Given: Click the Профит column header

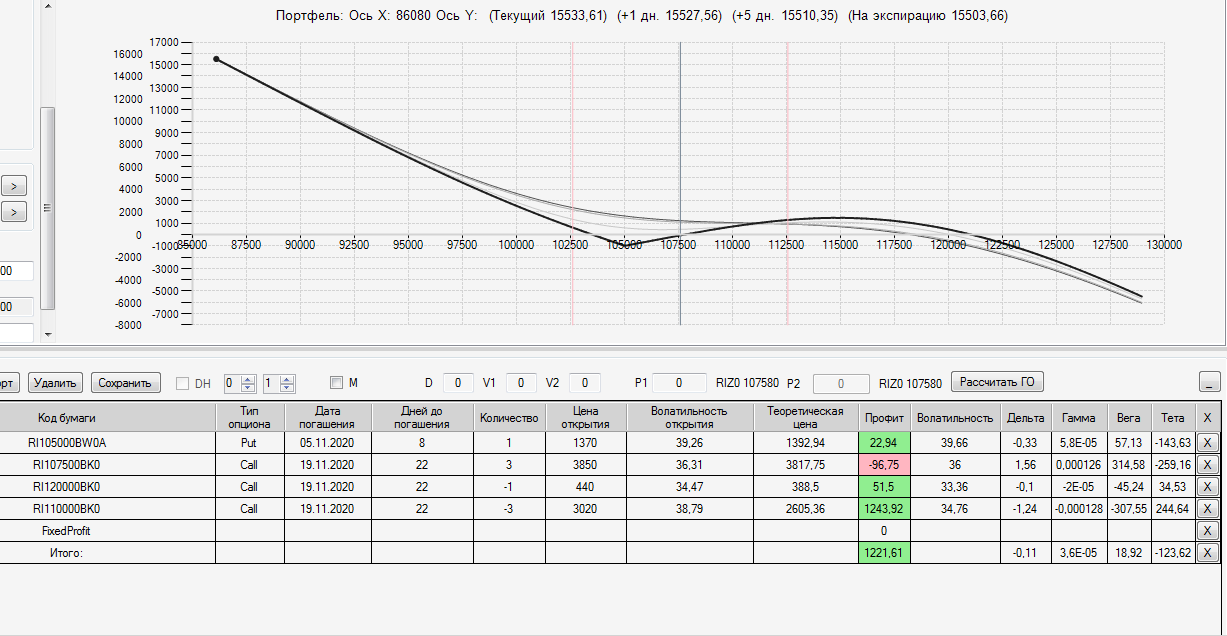Looking at the screenshot, I should 885,418.
